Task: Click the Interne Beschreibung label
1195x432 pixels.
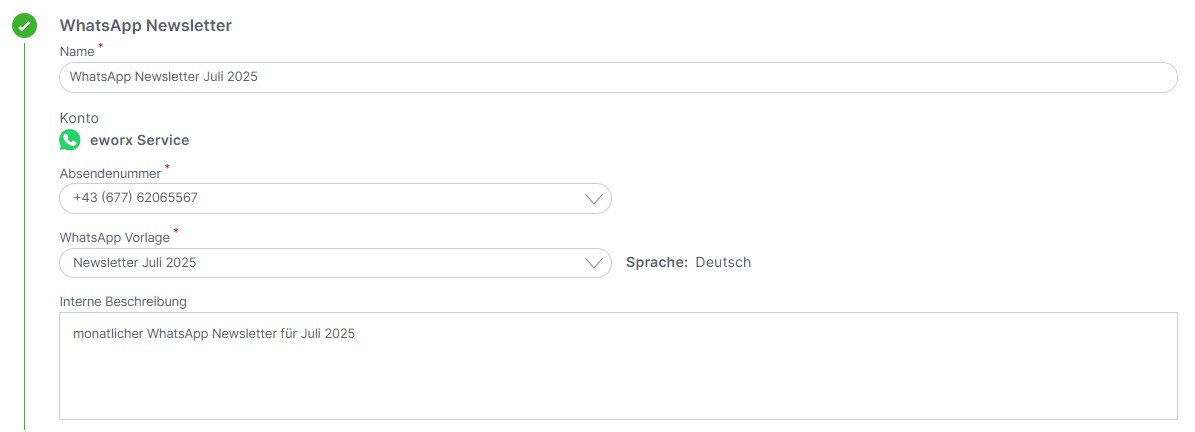Action: click(x=123, y=302)
